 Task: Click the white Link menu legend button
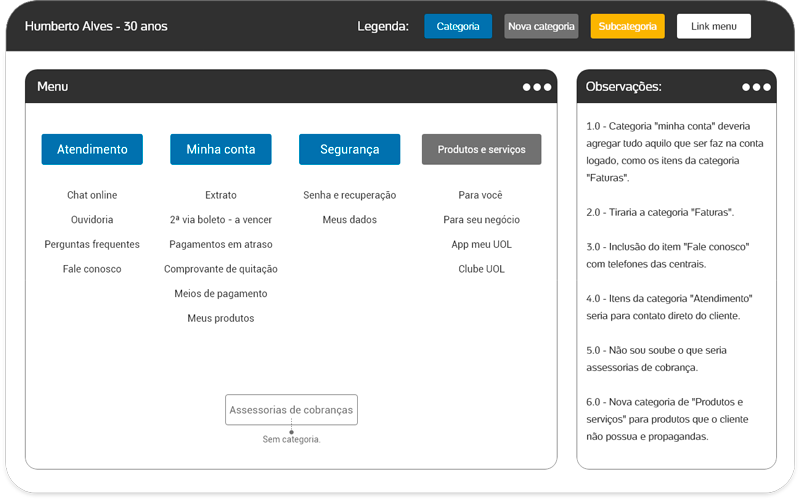(713, 26)
